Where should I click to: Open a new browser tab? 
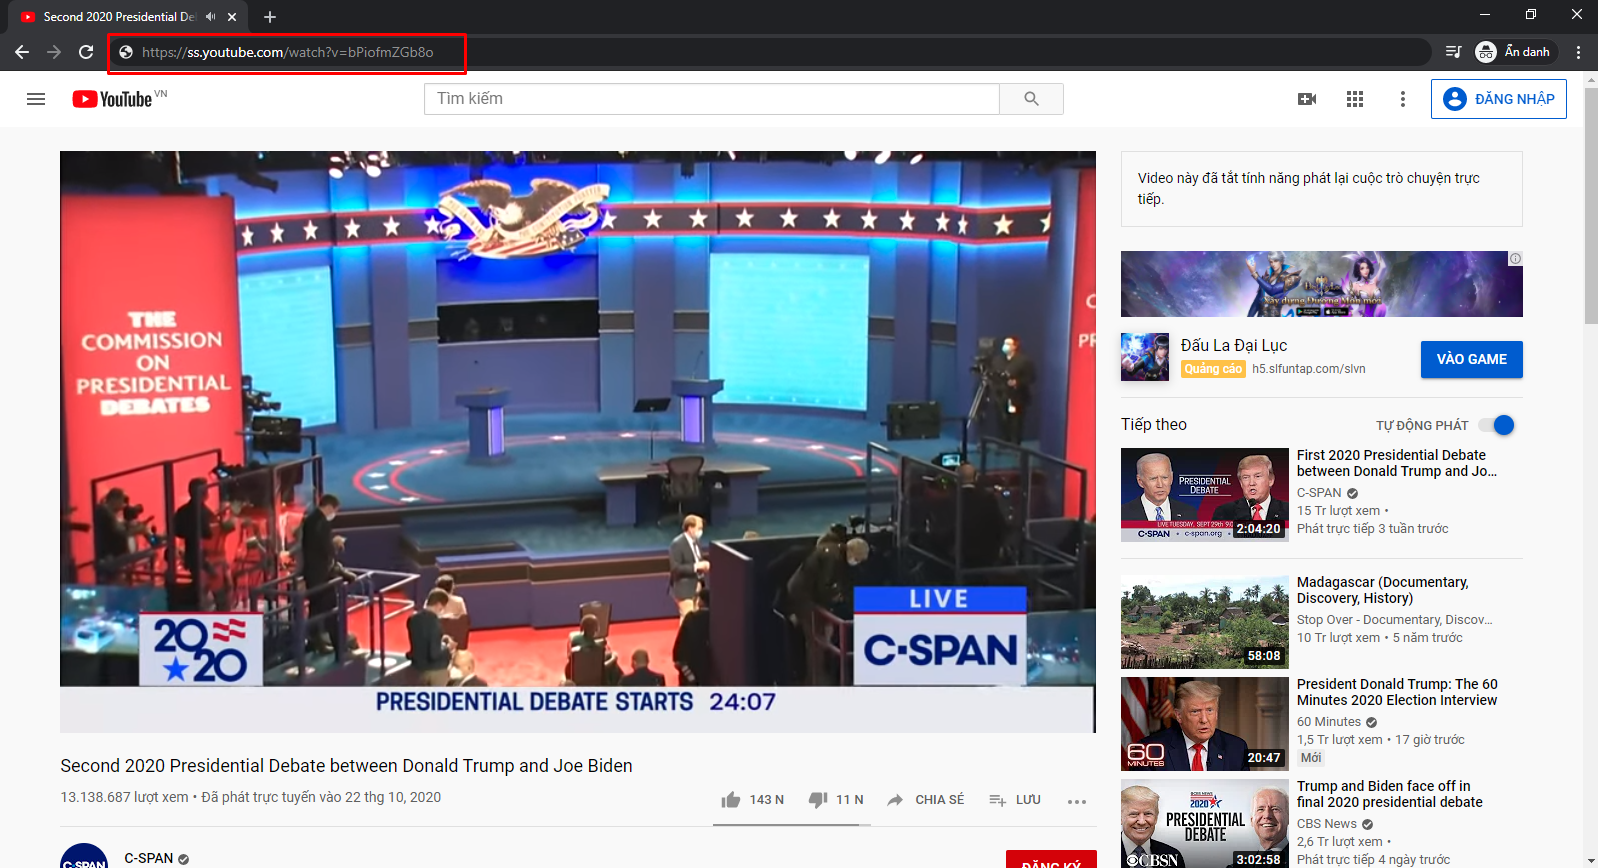tap(270, 17)
